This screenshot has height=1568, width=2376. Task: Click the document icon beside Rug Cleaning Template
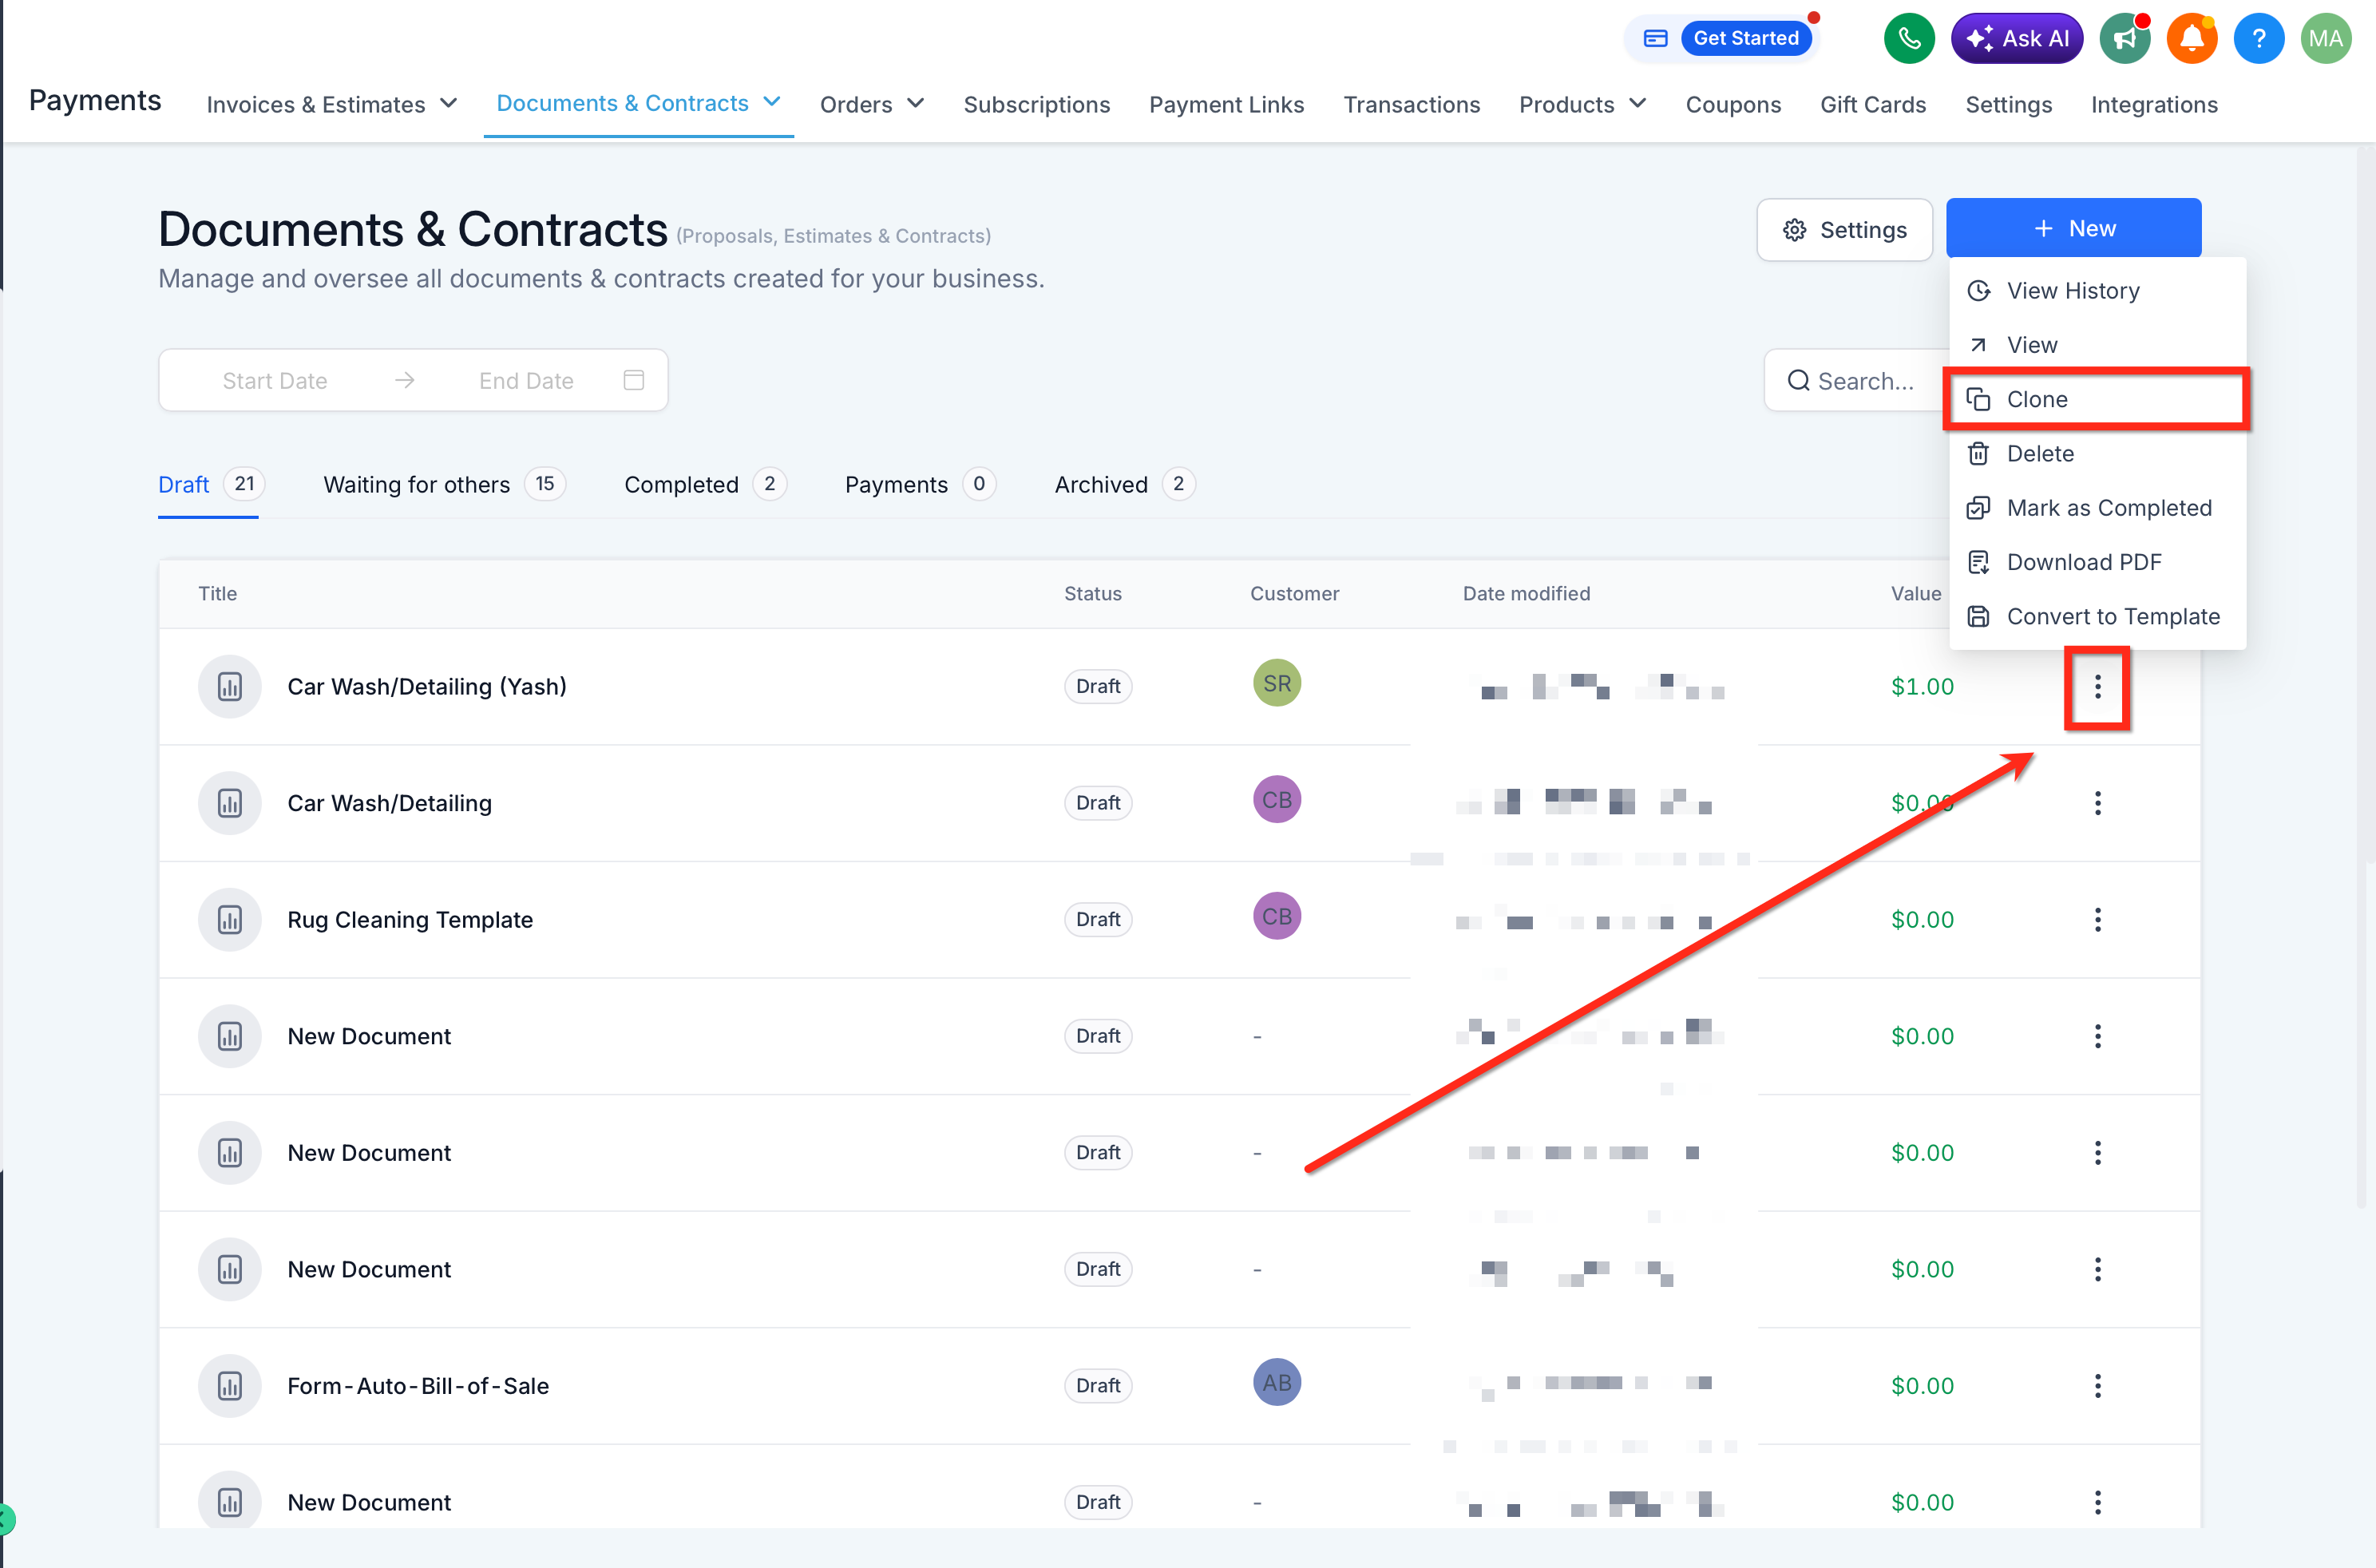[229, 919]
